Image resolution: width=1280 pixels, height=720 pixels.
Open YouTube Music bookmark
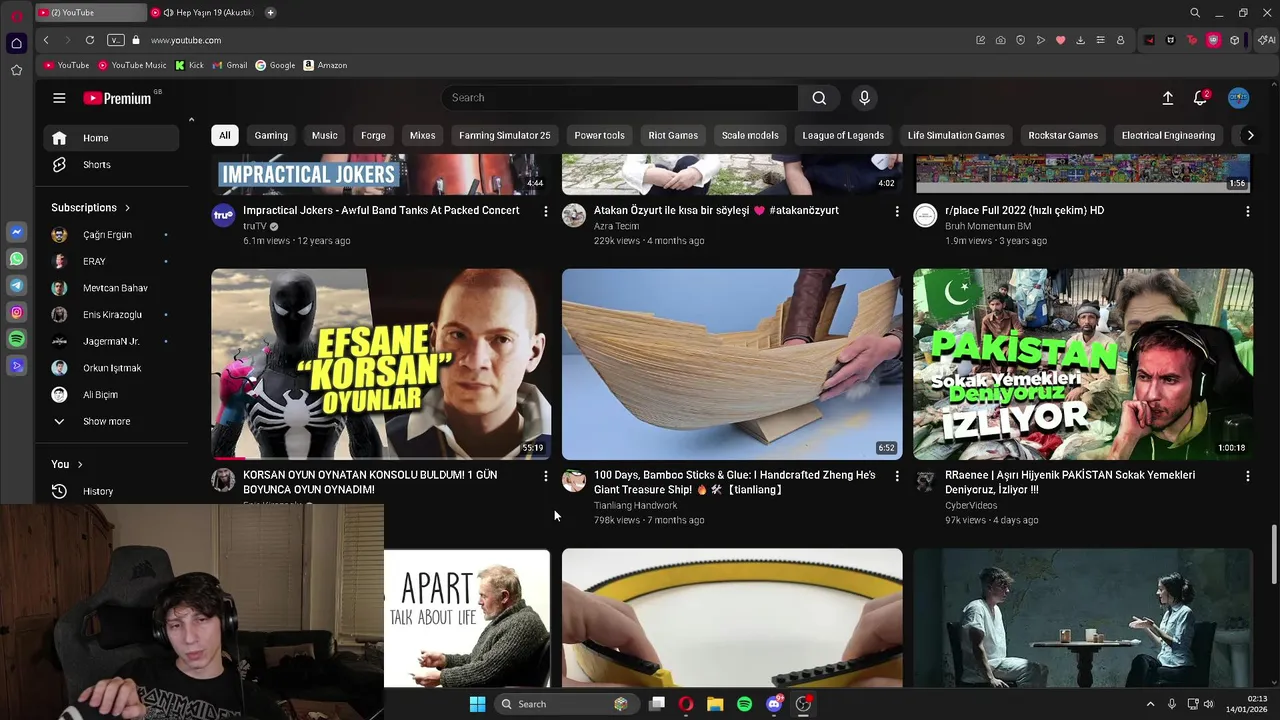point(132,65)
